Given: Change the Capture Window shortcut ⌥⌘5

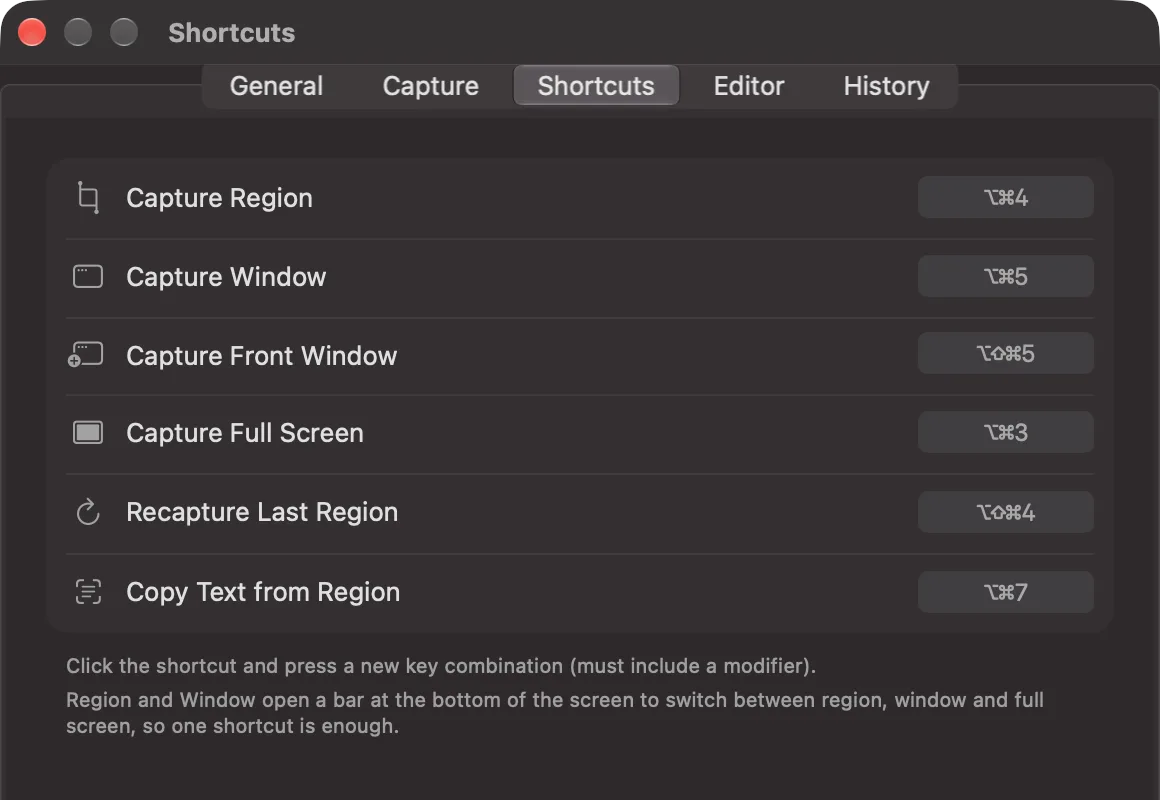Looking at the screenshot, I should 1005,277.
